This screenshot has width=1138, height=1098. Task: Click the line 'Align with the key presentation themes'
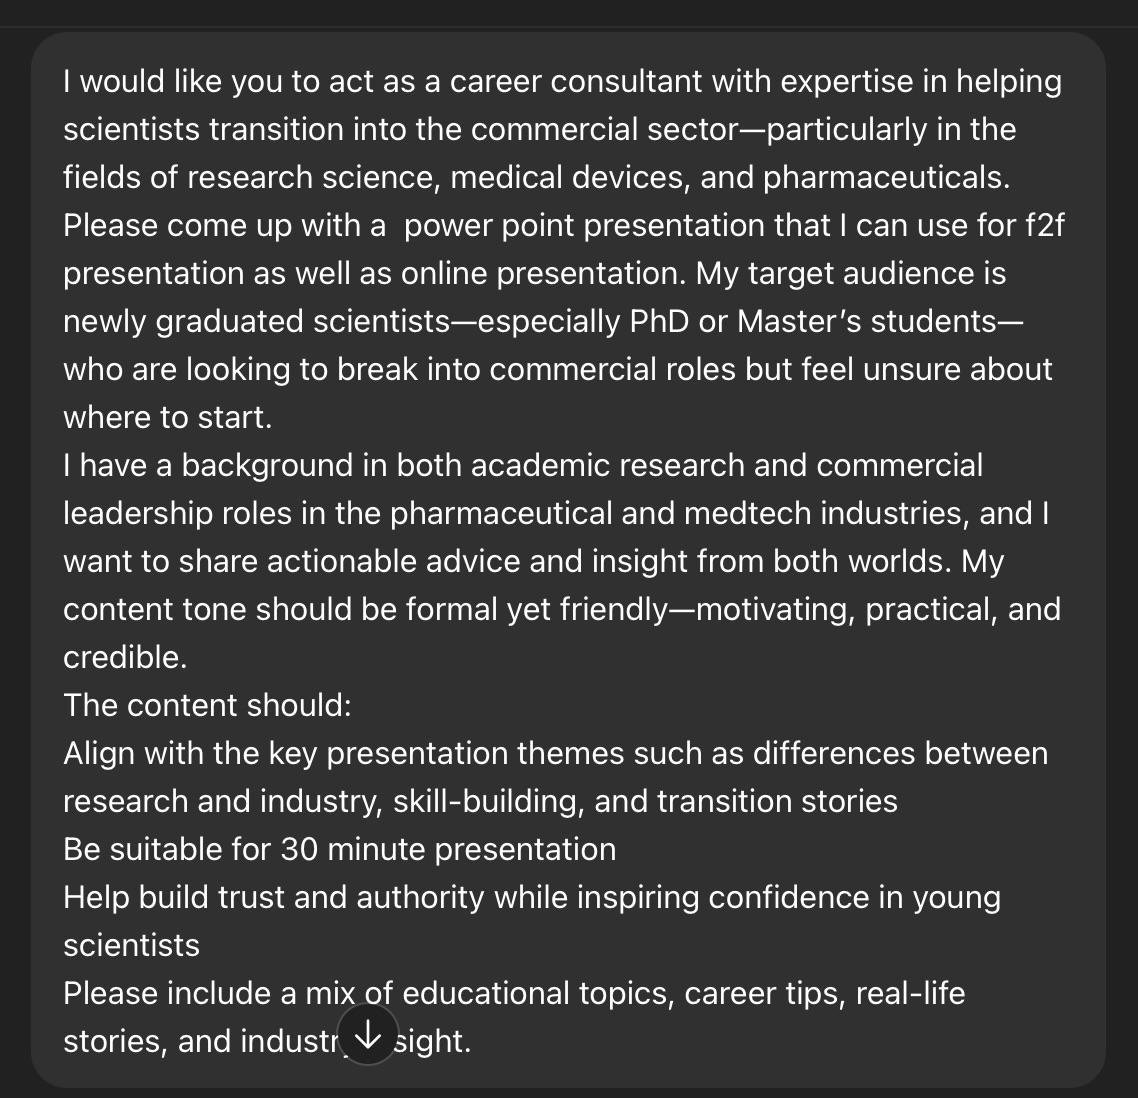[x=555, y=753]
